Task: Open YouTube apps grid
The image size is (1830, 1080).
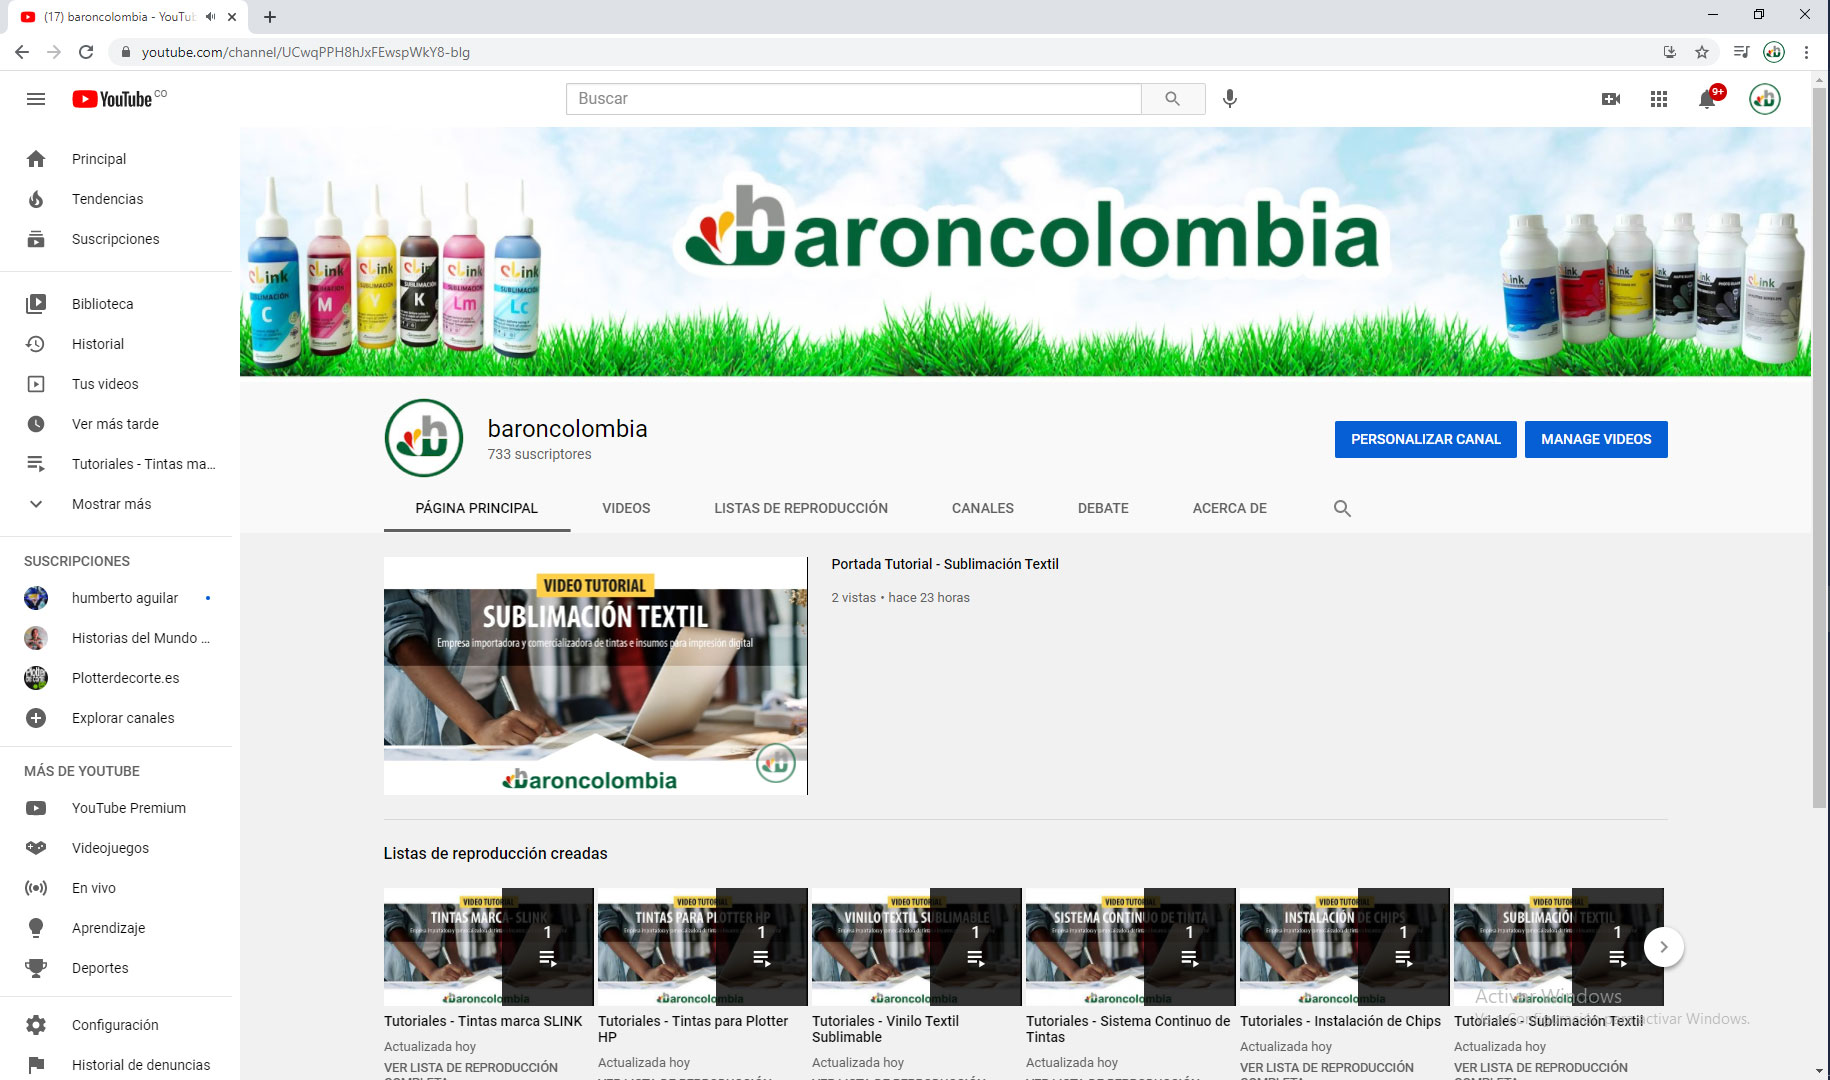Action: [1659, 99]
